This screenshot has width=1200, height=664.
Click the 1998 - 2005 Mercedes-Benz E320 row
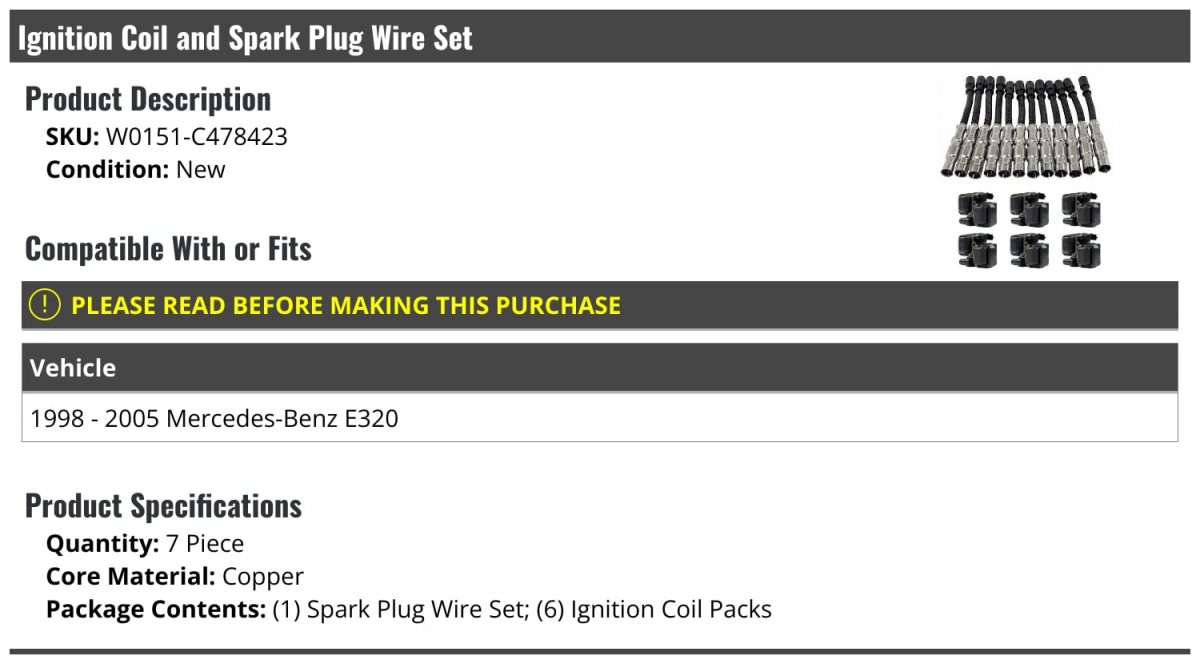pos(600,418)
